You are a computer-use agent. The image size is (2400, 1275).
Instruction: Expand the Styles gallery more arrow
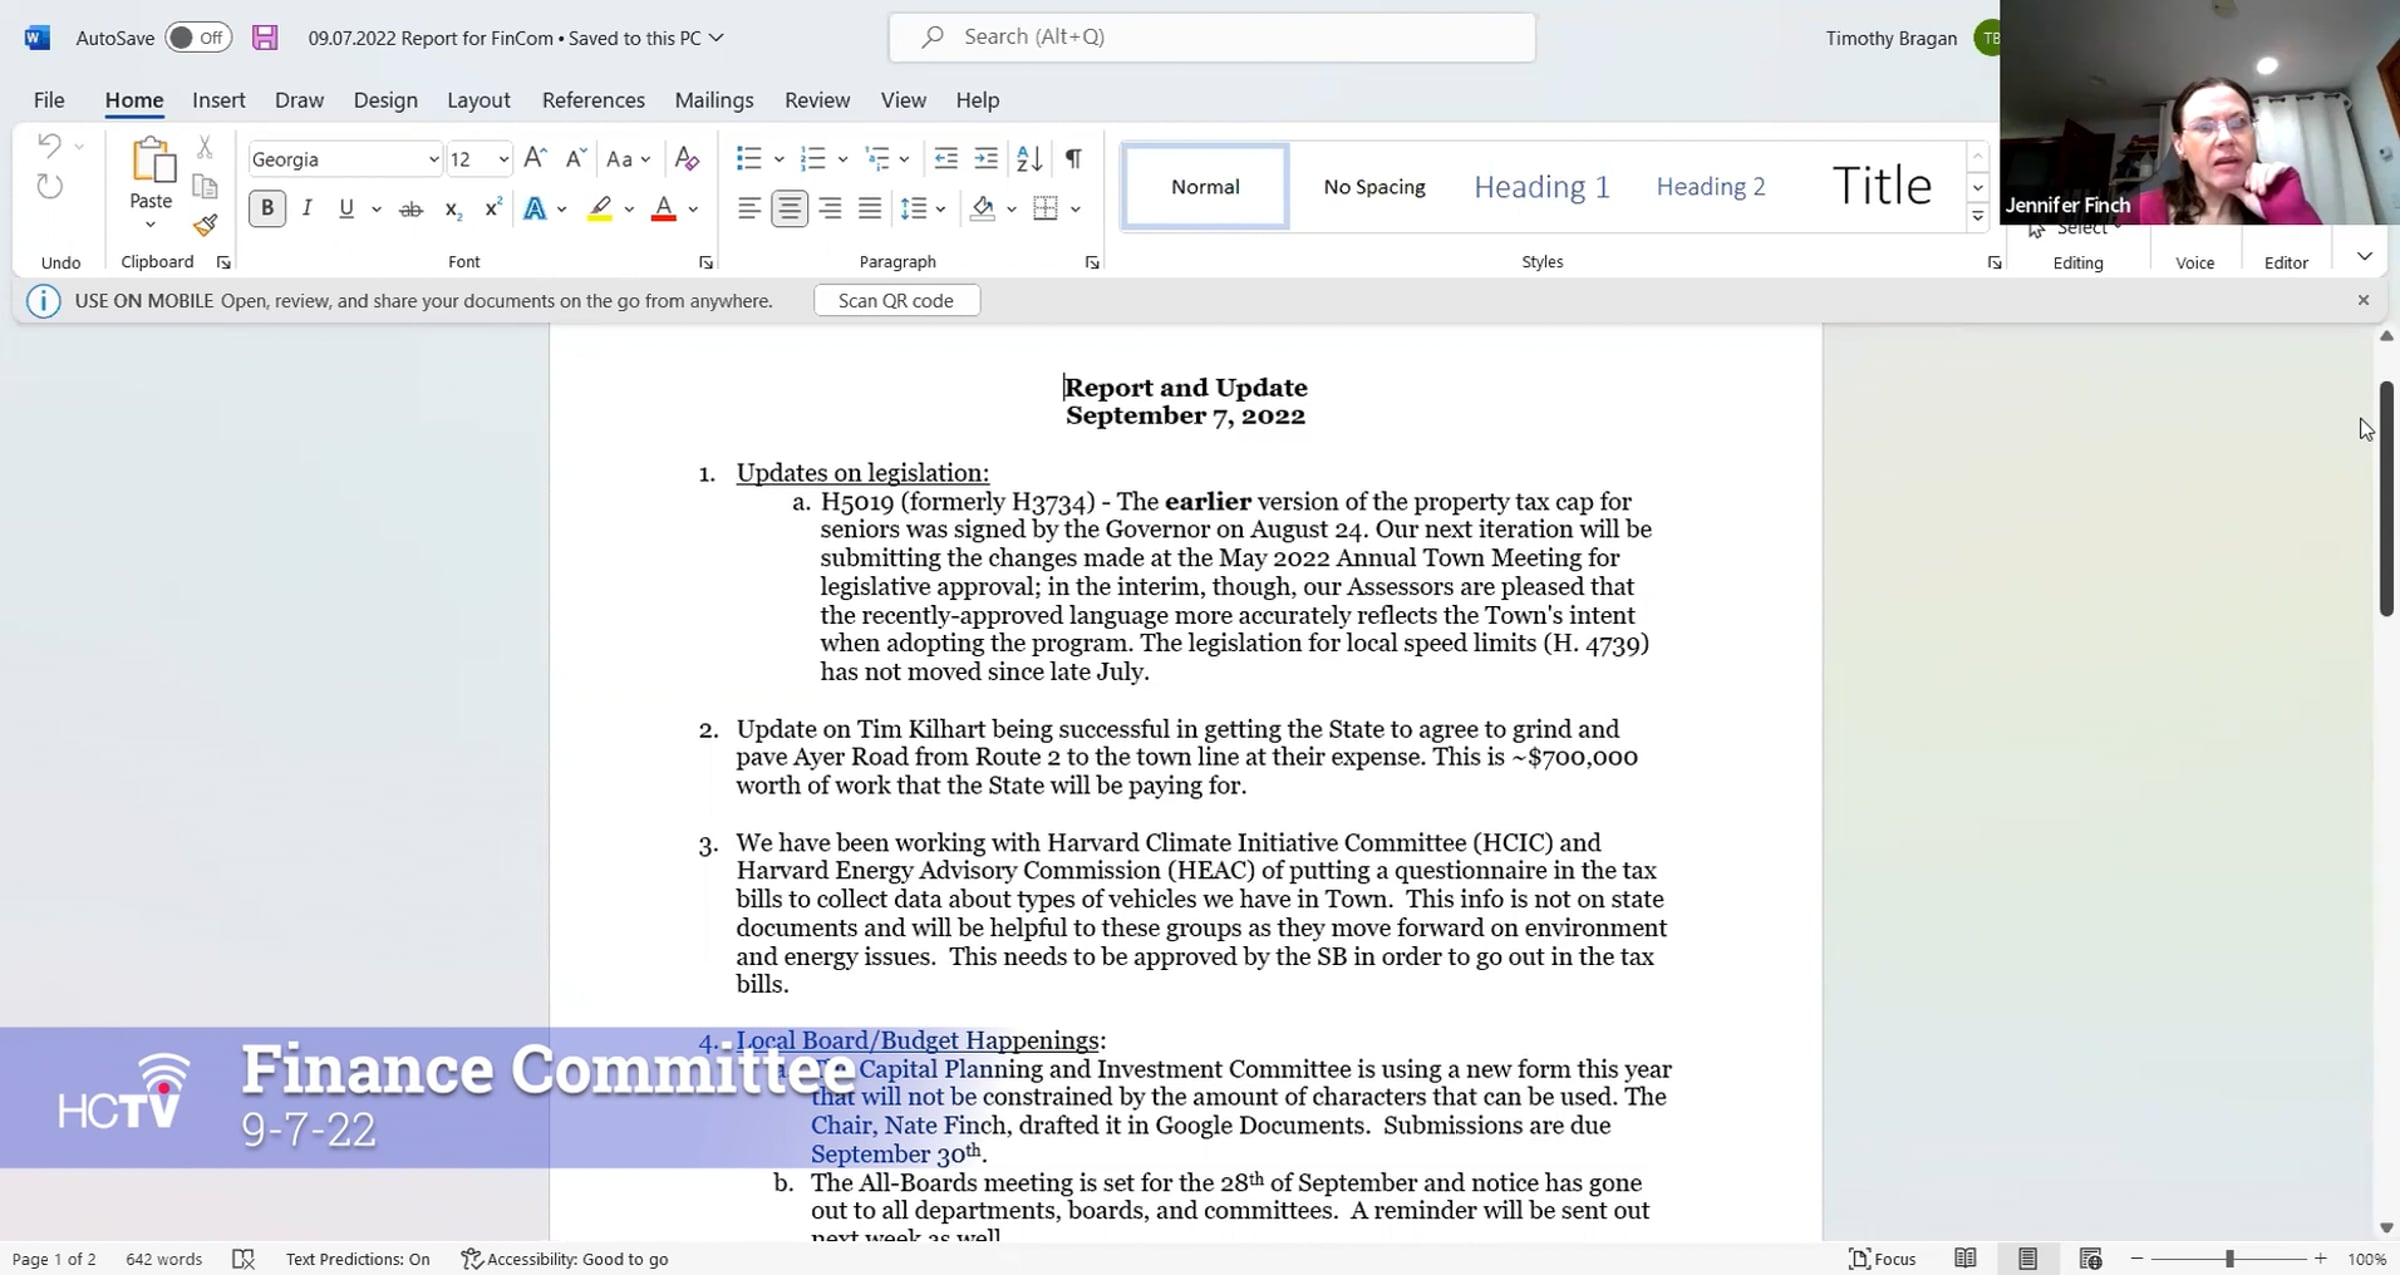point(1977,217)
